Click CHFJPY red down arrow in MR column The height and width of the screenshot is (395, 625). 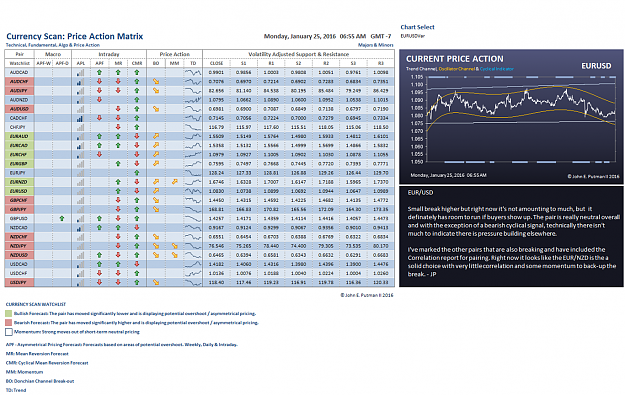click(x=118, y=127)
